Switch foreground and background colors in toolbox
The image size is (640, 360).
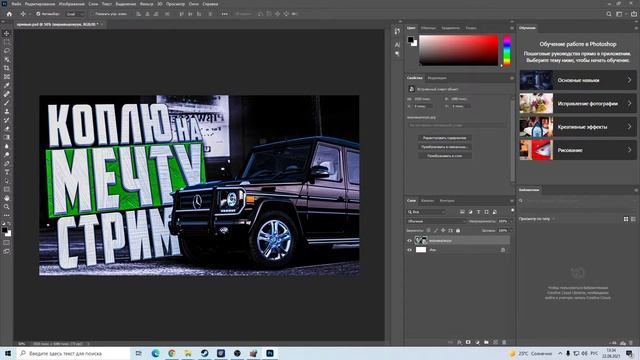[x=10, y=224]
